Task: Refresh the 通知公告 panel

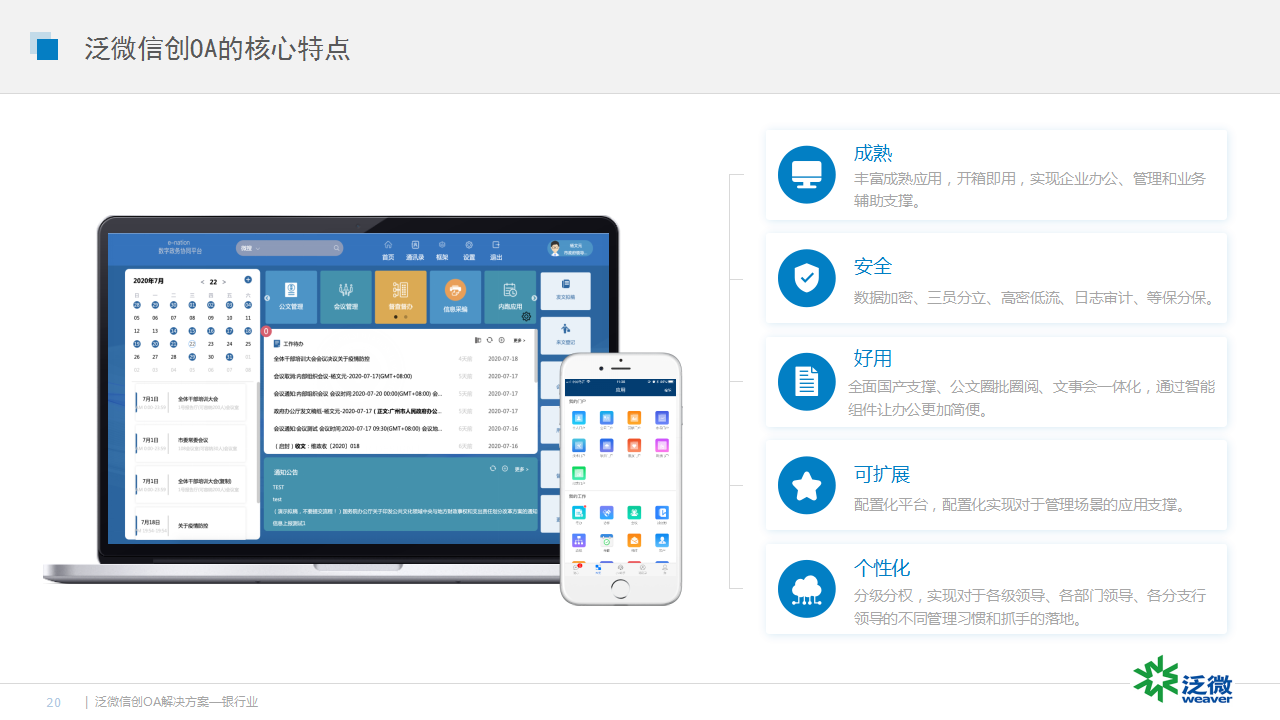Action: (493, 468)
